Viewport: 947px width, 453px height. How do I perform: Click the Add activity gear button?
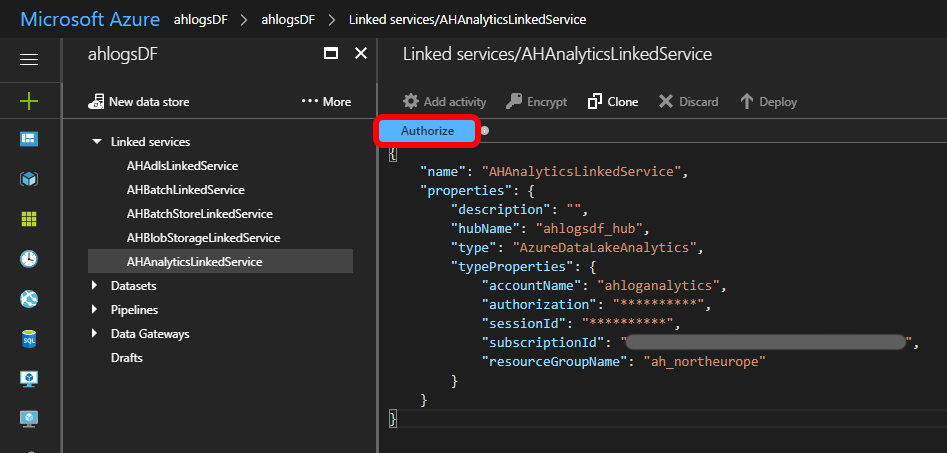point(445,101)
